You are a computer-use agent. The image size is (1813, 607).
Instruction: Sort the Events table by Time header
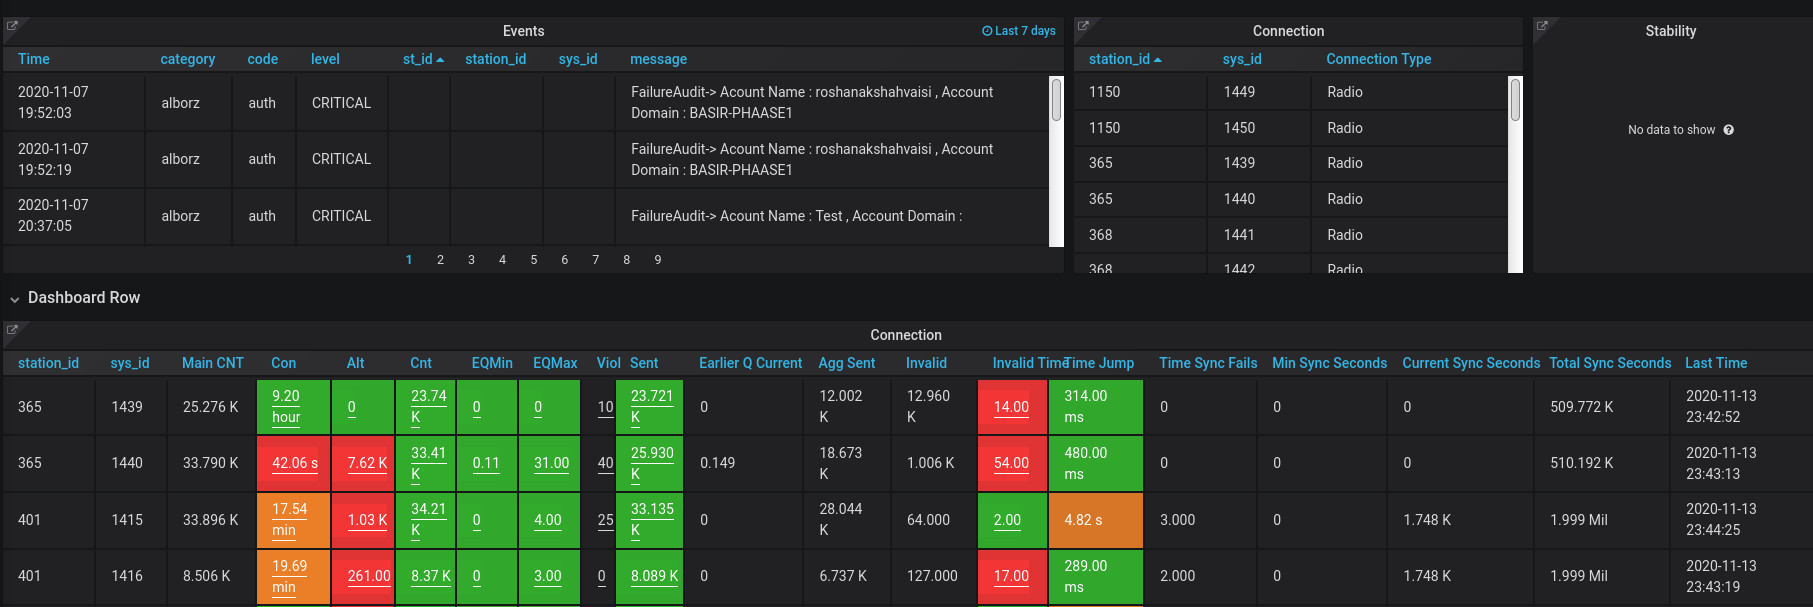pyautogui.click(x=33, y=59)
